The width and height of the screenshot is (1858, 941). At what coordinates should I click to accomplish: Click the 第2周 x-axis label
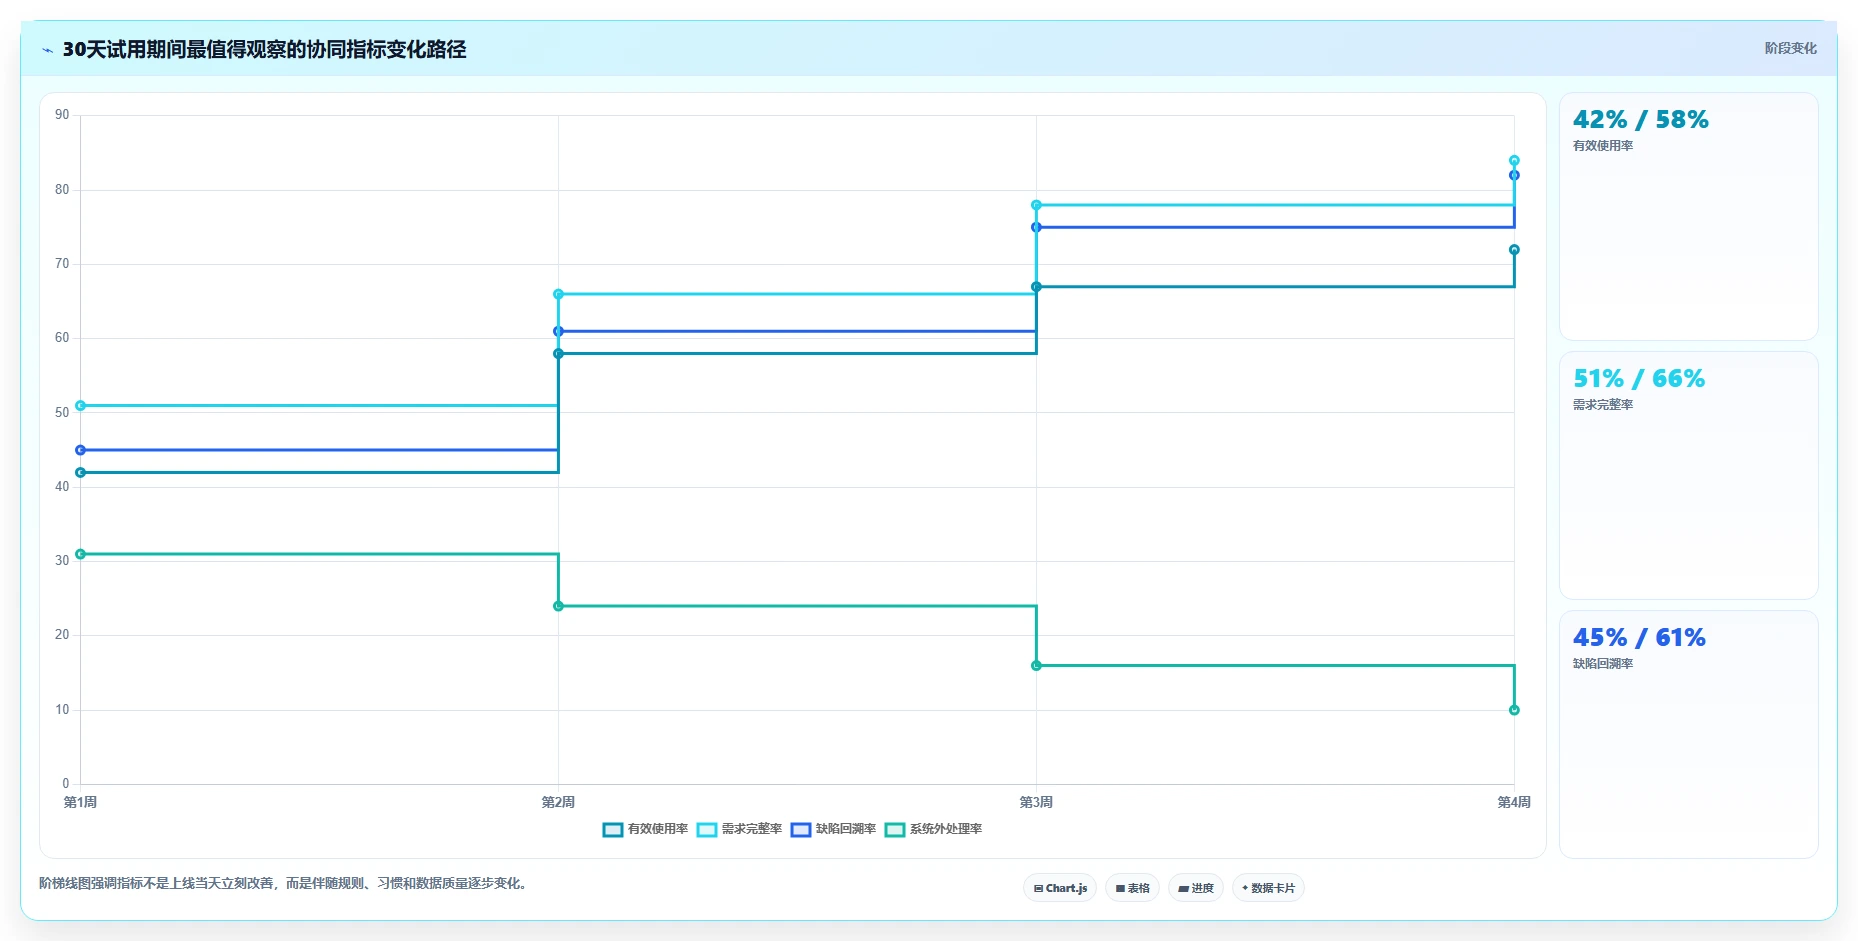point(558,802)
